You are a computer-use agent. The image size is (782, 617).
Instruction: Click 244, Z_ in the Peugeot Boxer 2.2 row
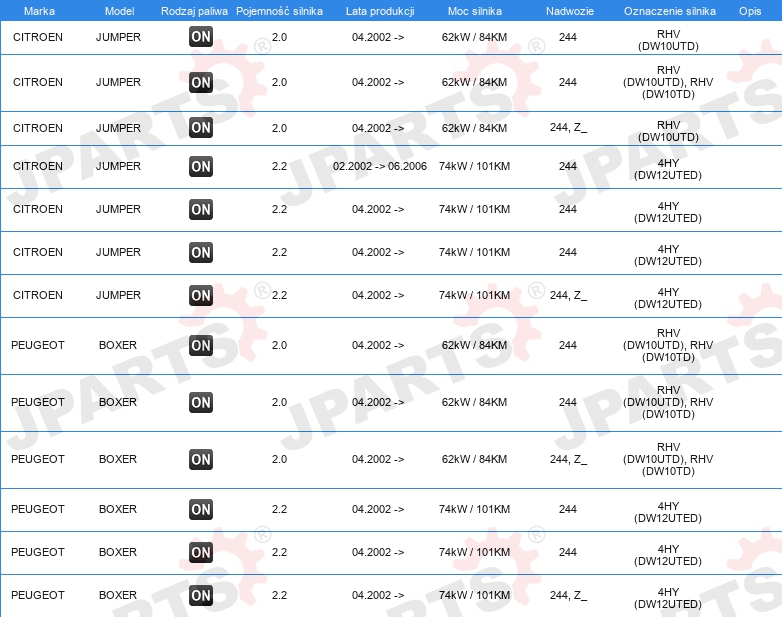569,596
